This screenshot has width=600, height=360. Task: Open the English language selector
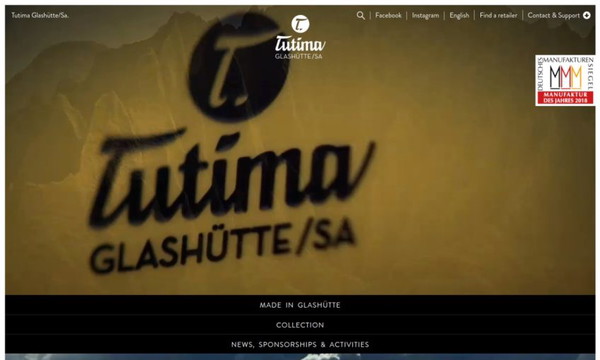(459, 15)
